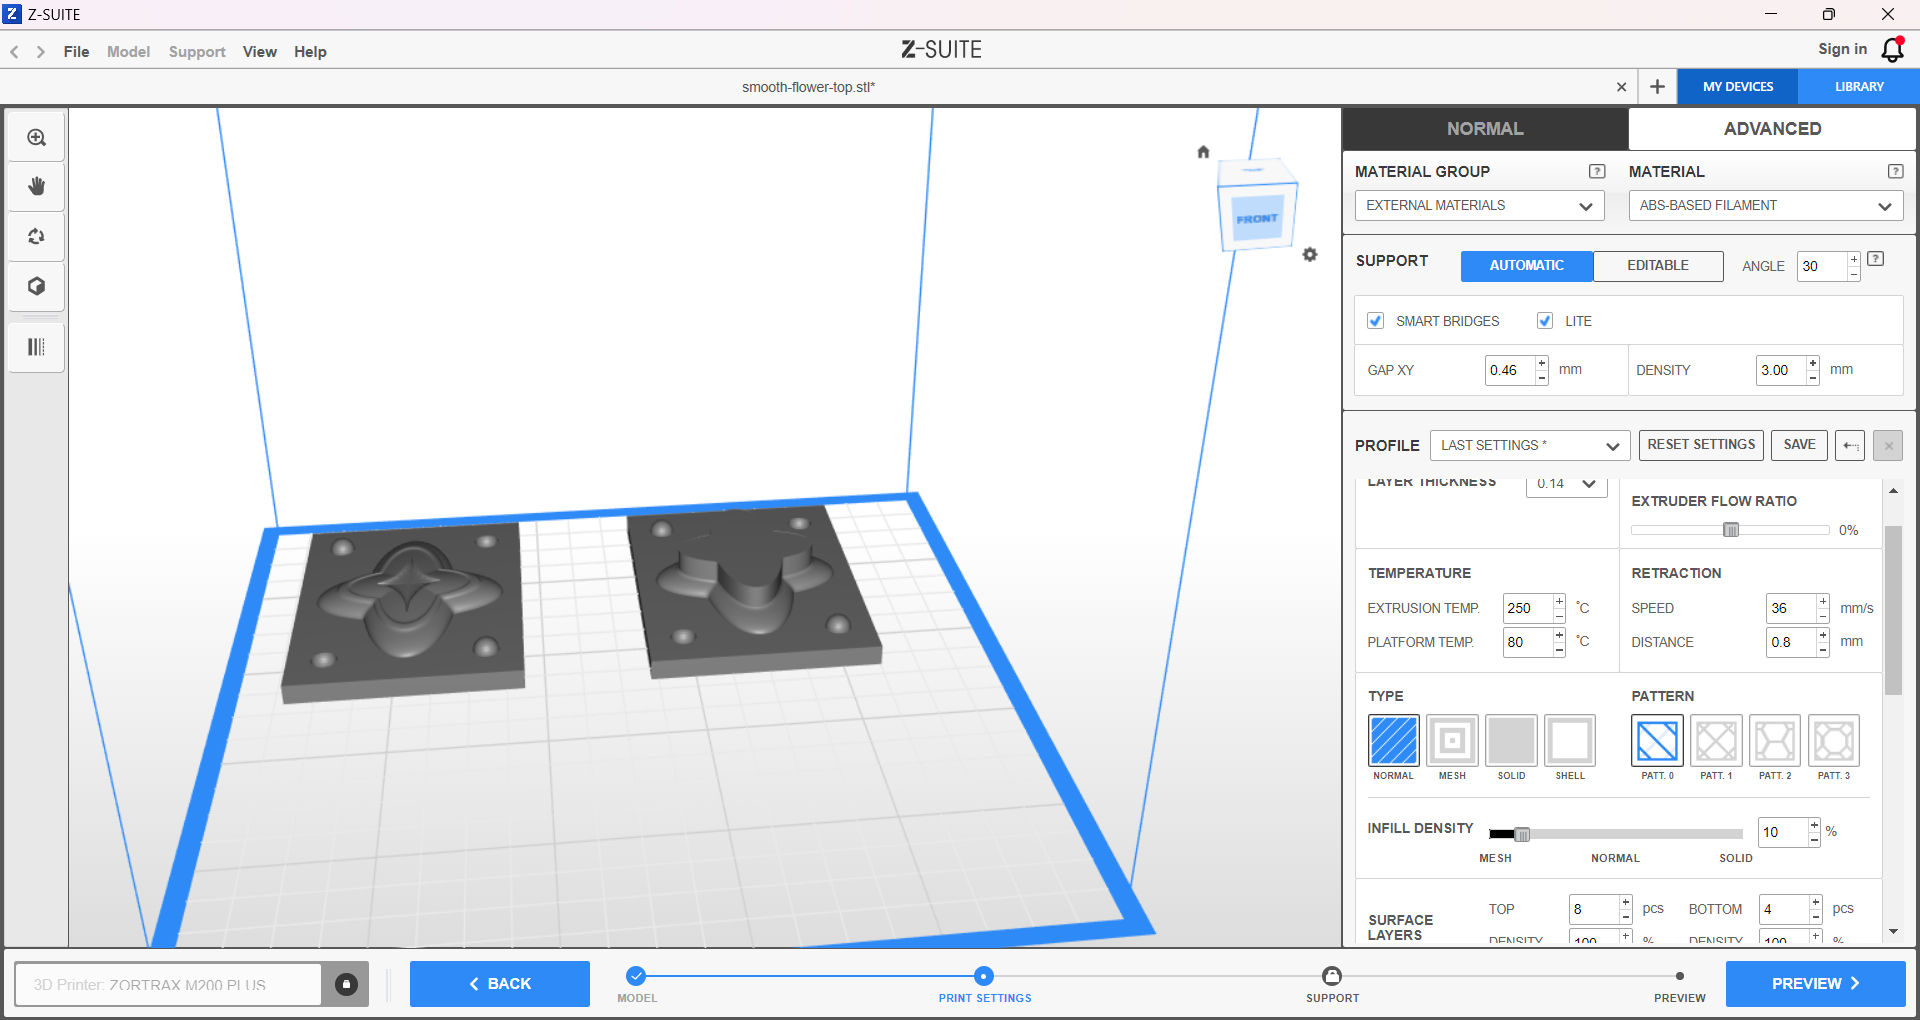Choose infill pattern PATT. 0
1920x1020 pixels.
coord(1657,741)
